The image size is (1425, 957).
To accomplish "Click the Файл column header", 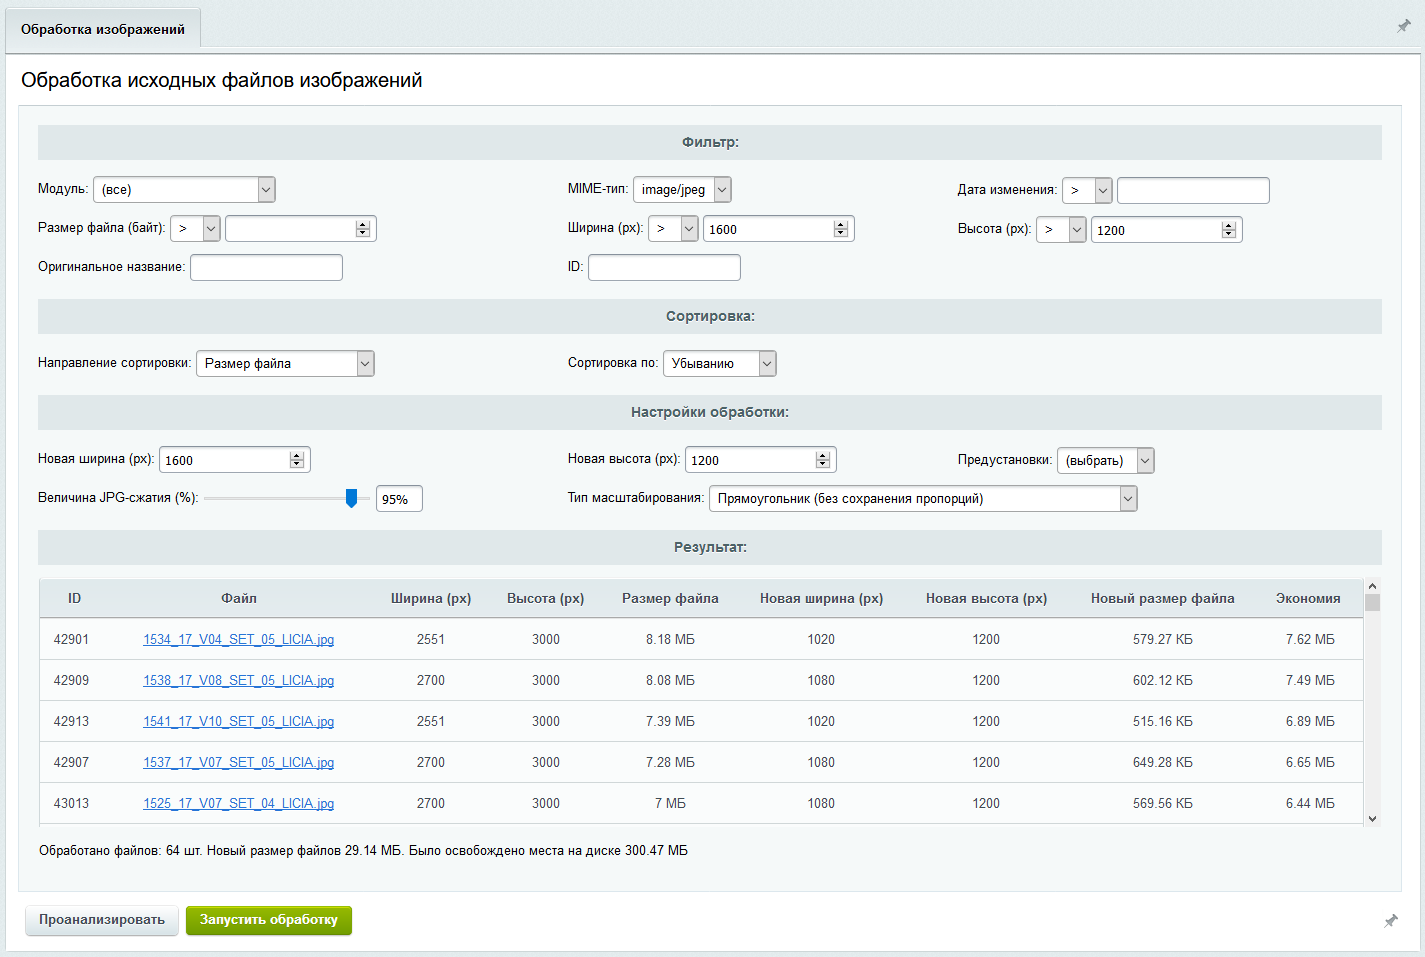I will tap(239, 598).
